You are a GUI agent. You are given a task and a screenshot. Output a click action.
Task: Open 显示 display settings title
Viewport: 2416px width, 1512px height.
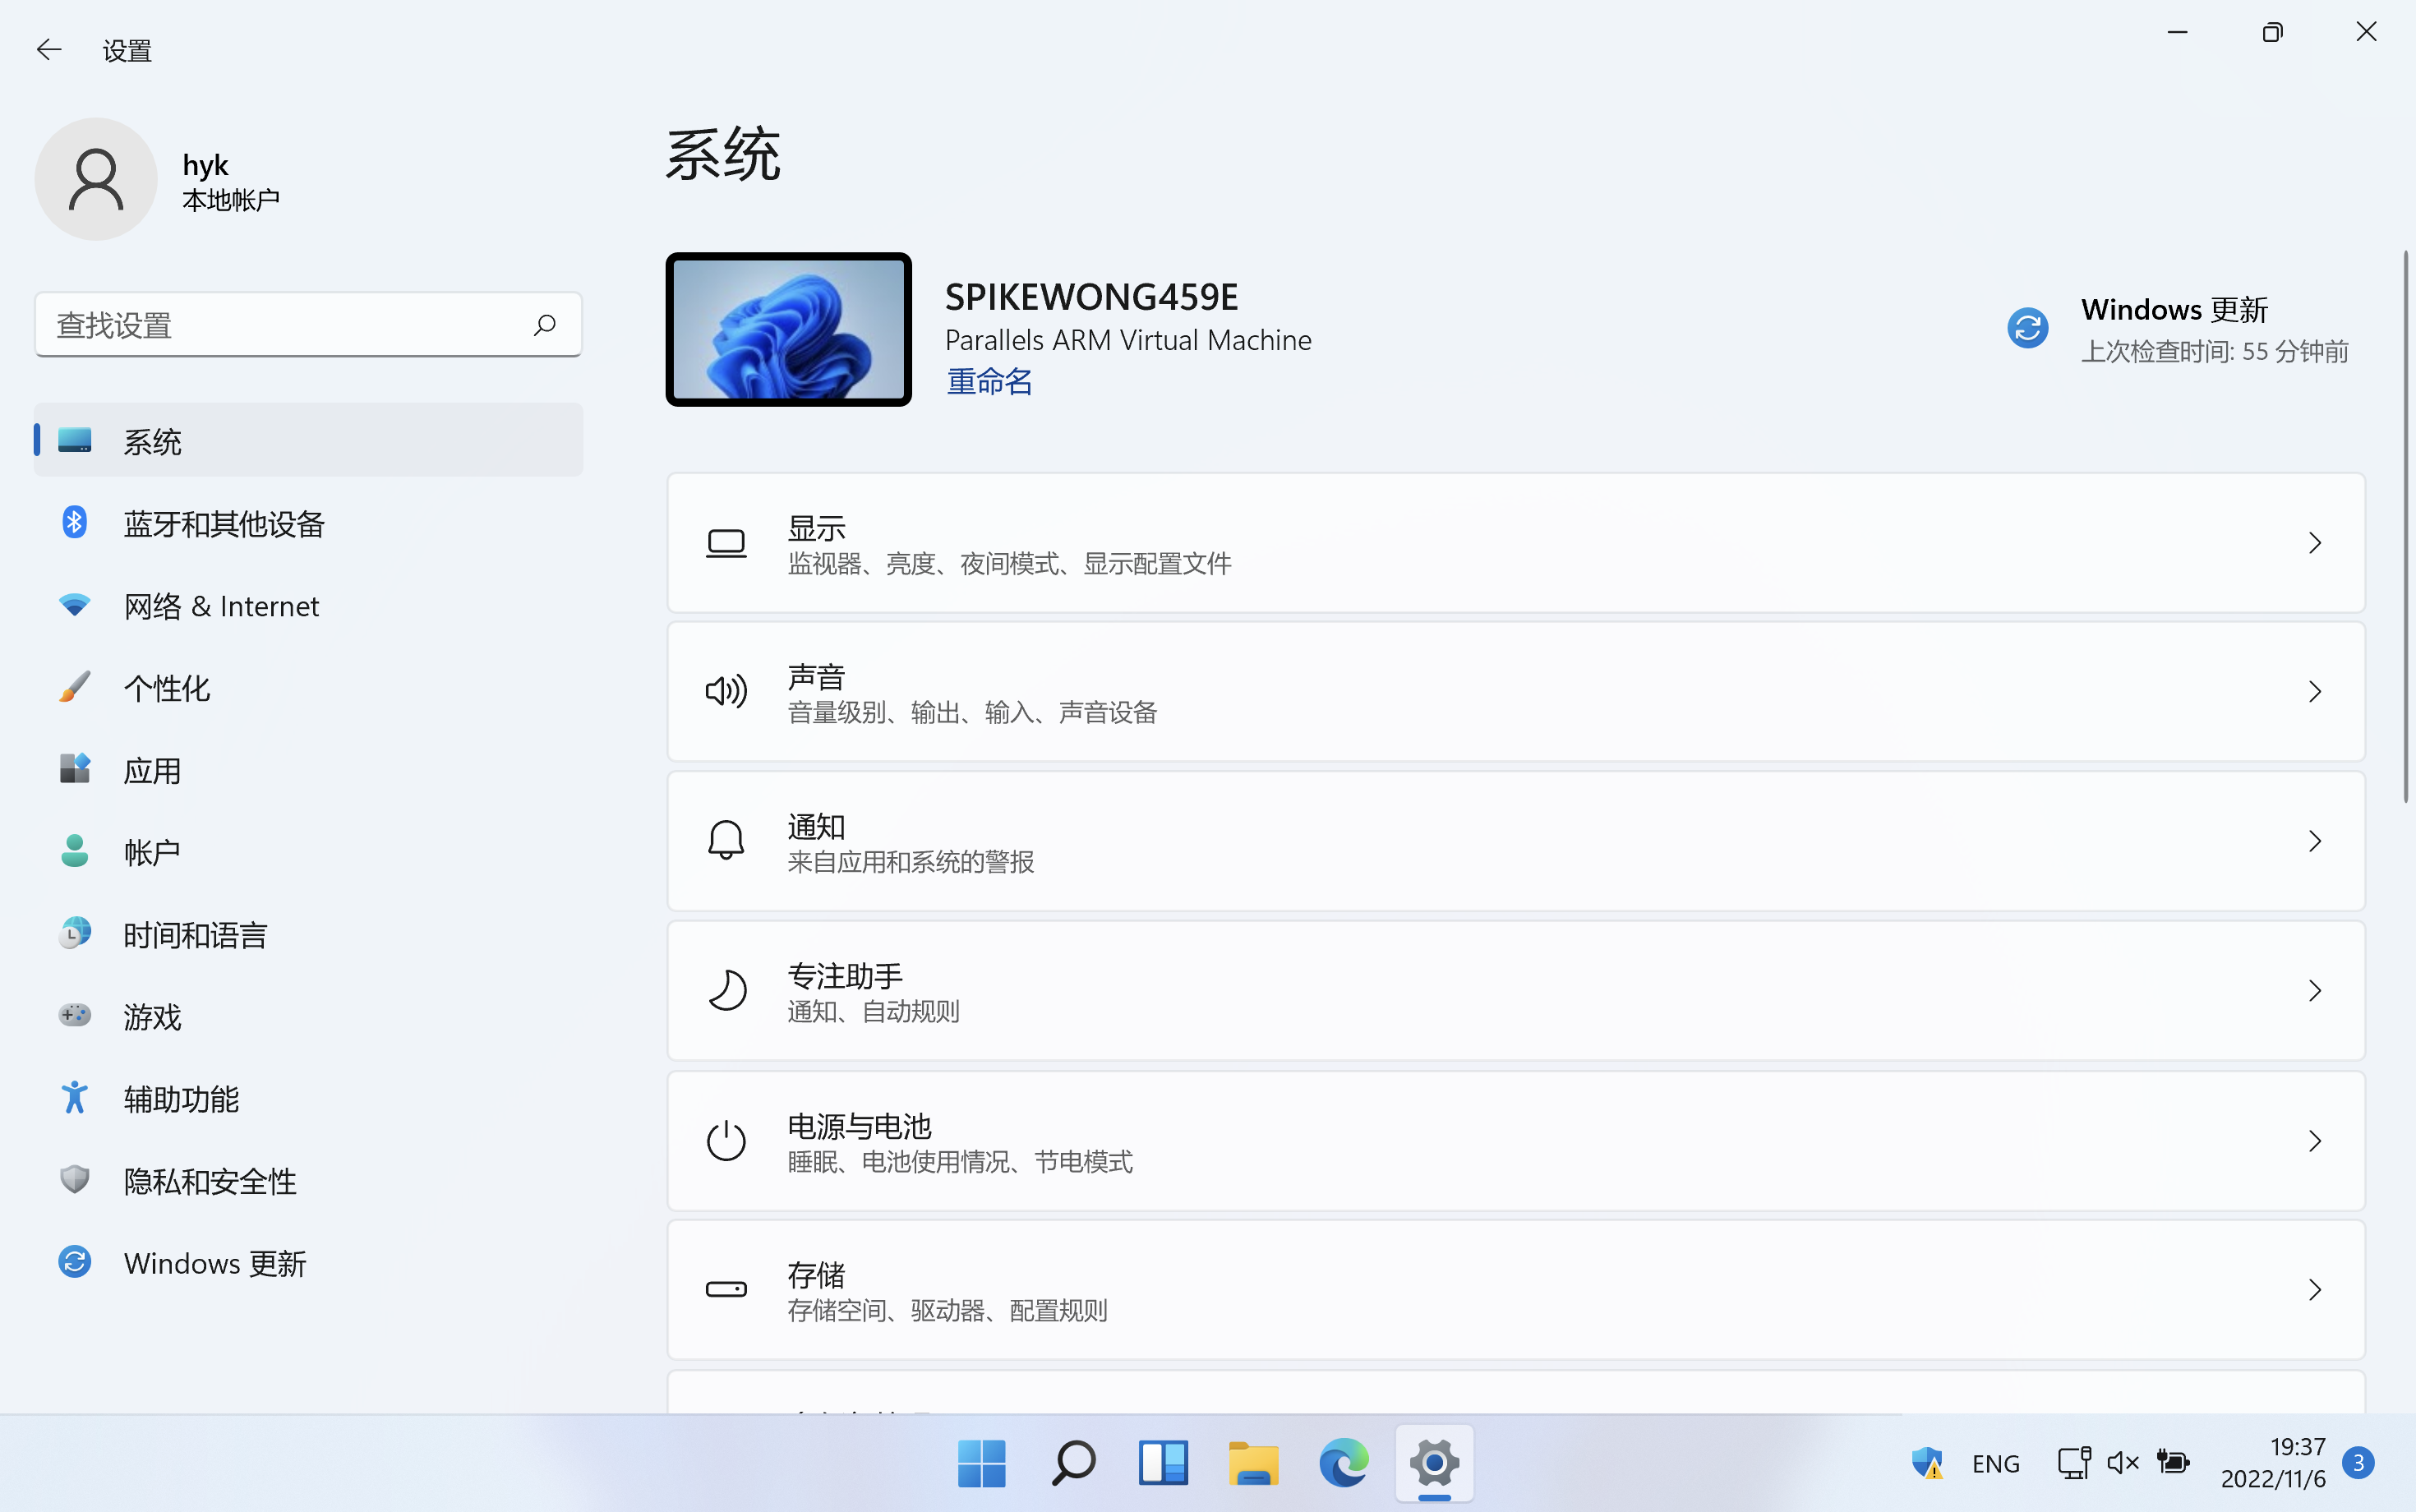816,527
